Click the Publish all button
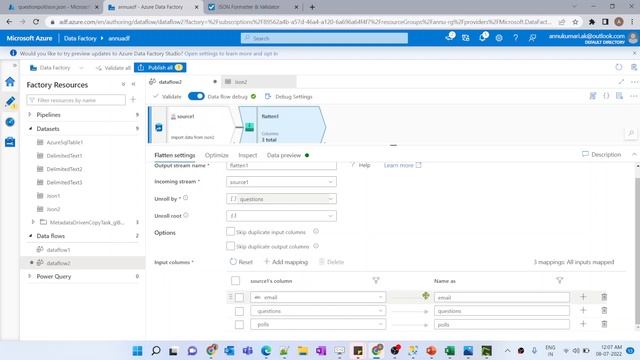The width and height of the screenshot is (640, 360). (160, 67)
